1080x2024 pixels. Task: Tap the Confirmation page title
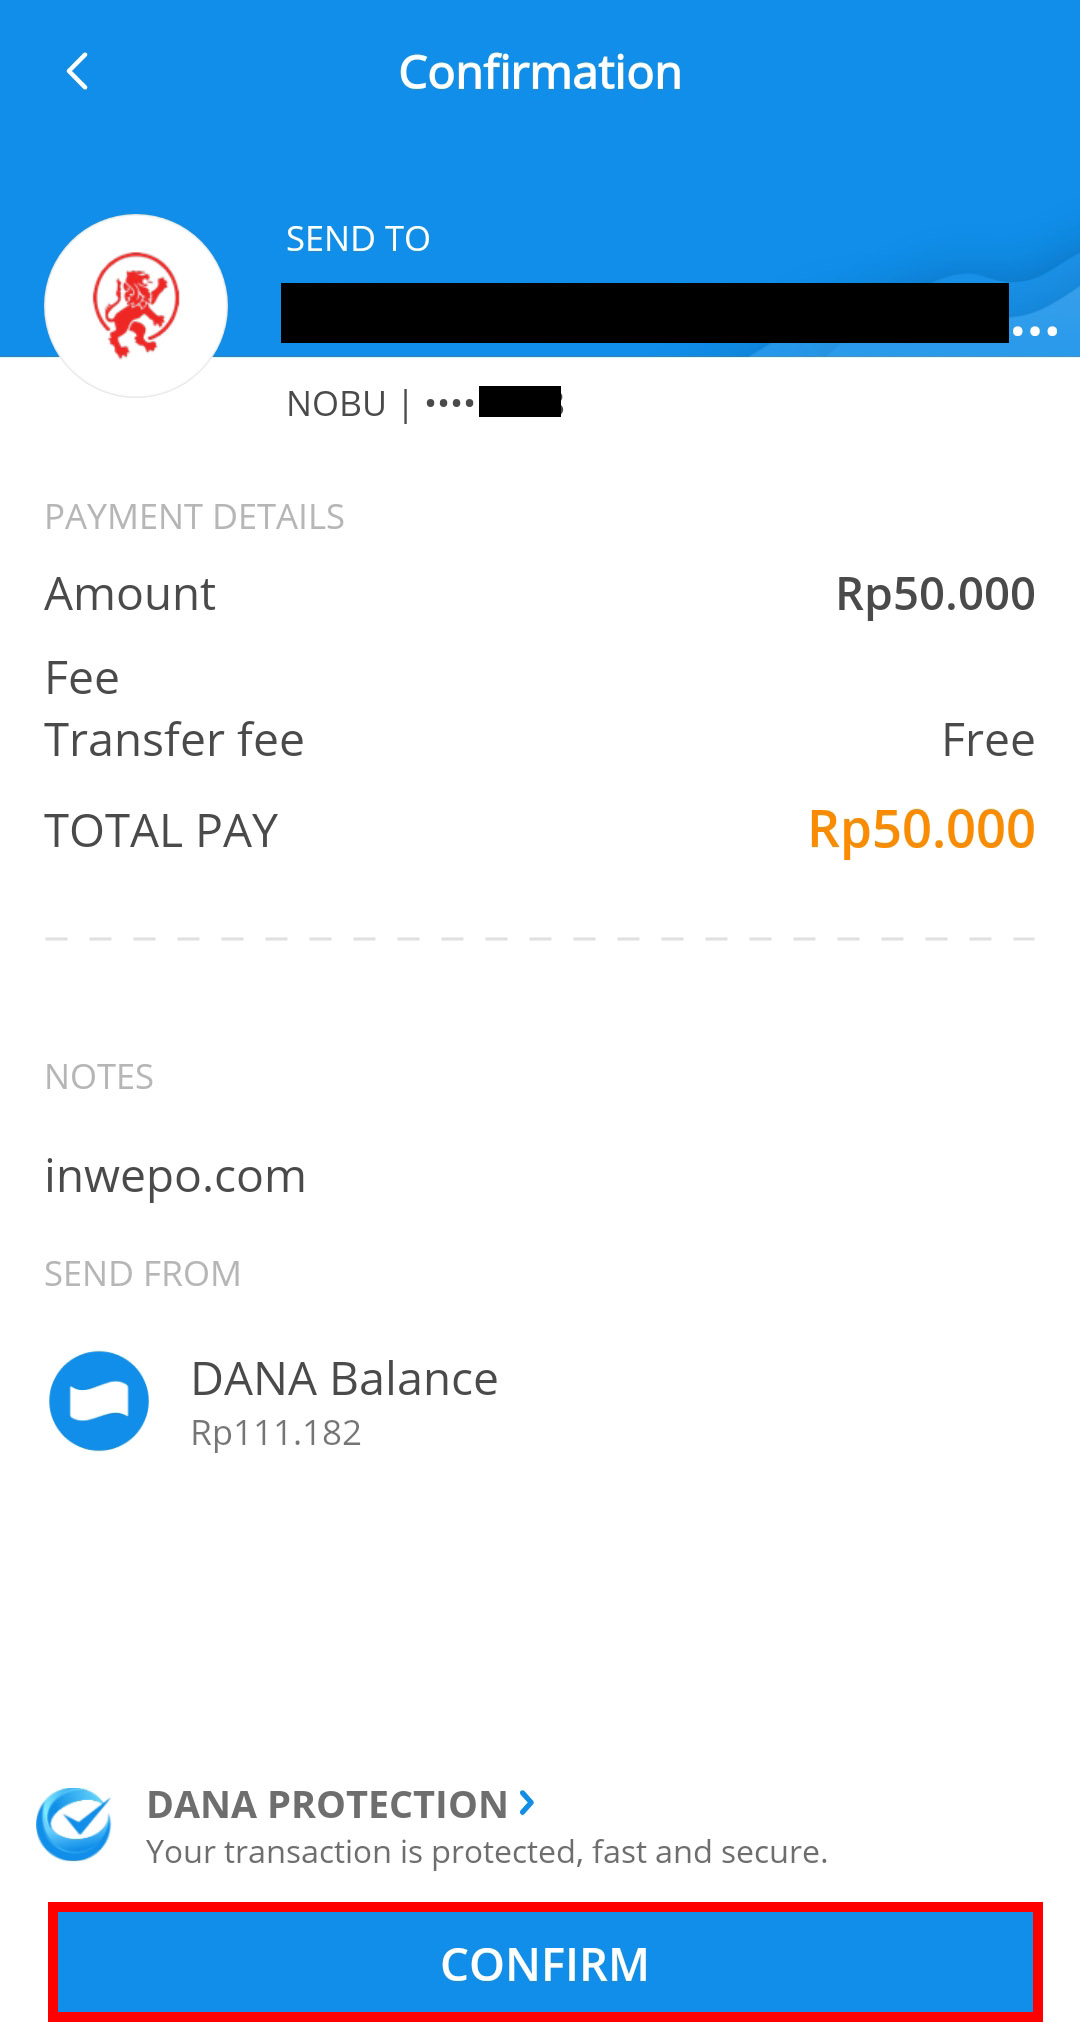coord(540,72)
